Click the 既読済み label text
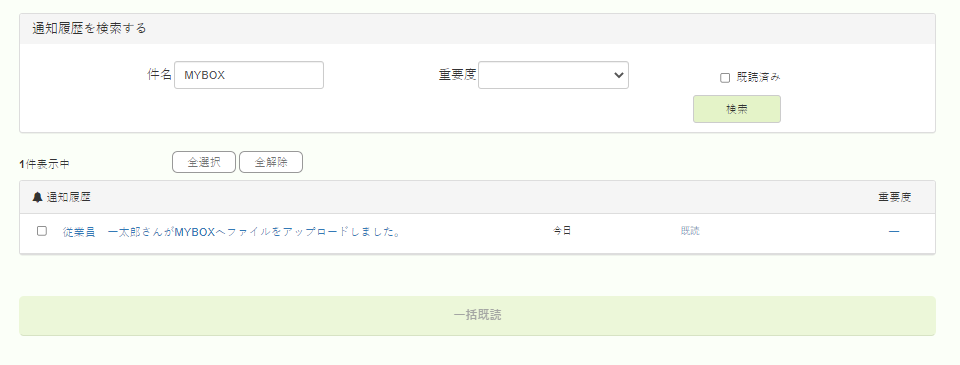Screen dimensions: 960x365 (759, 77)
